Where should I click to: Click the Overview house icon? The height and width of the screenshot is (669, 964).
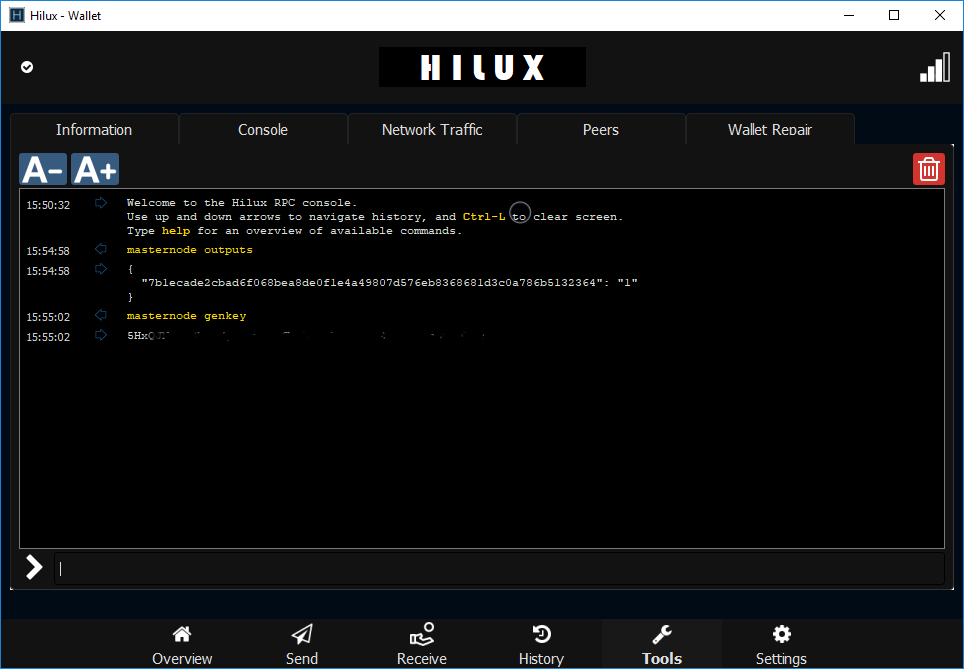click(x=182, y=633)
